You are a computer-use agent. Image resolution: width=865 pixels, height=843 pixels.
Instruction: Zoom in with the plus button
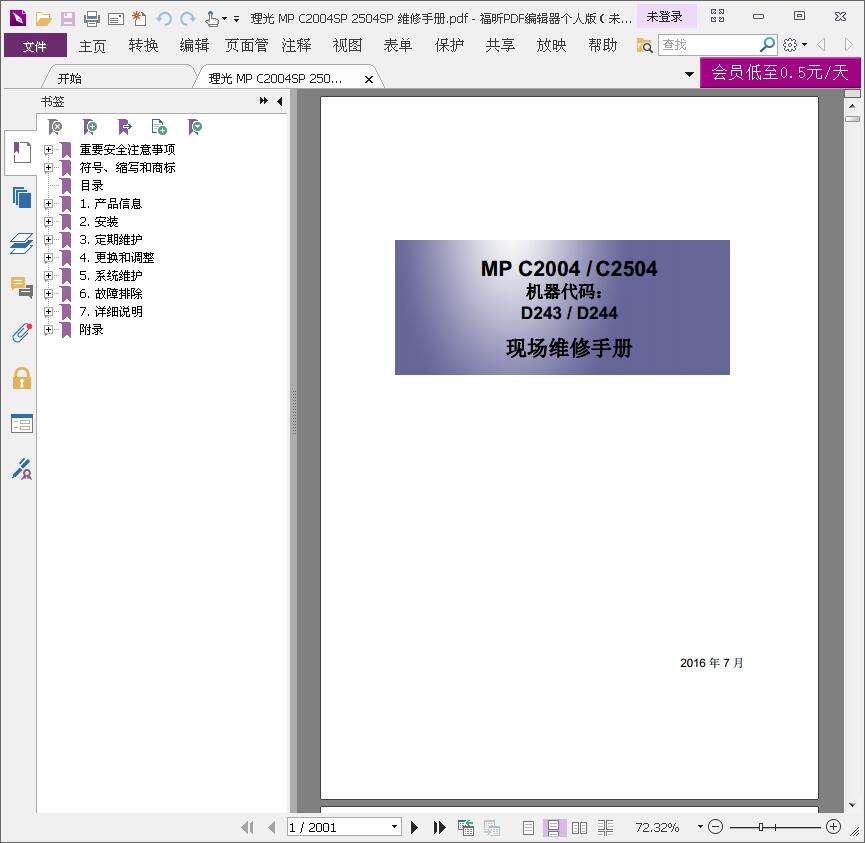833,826
